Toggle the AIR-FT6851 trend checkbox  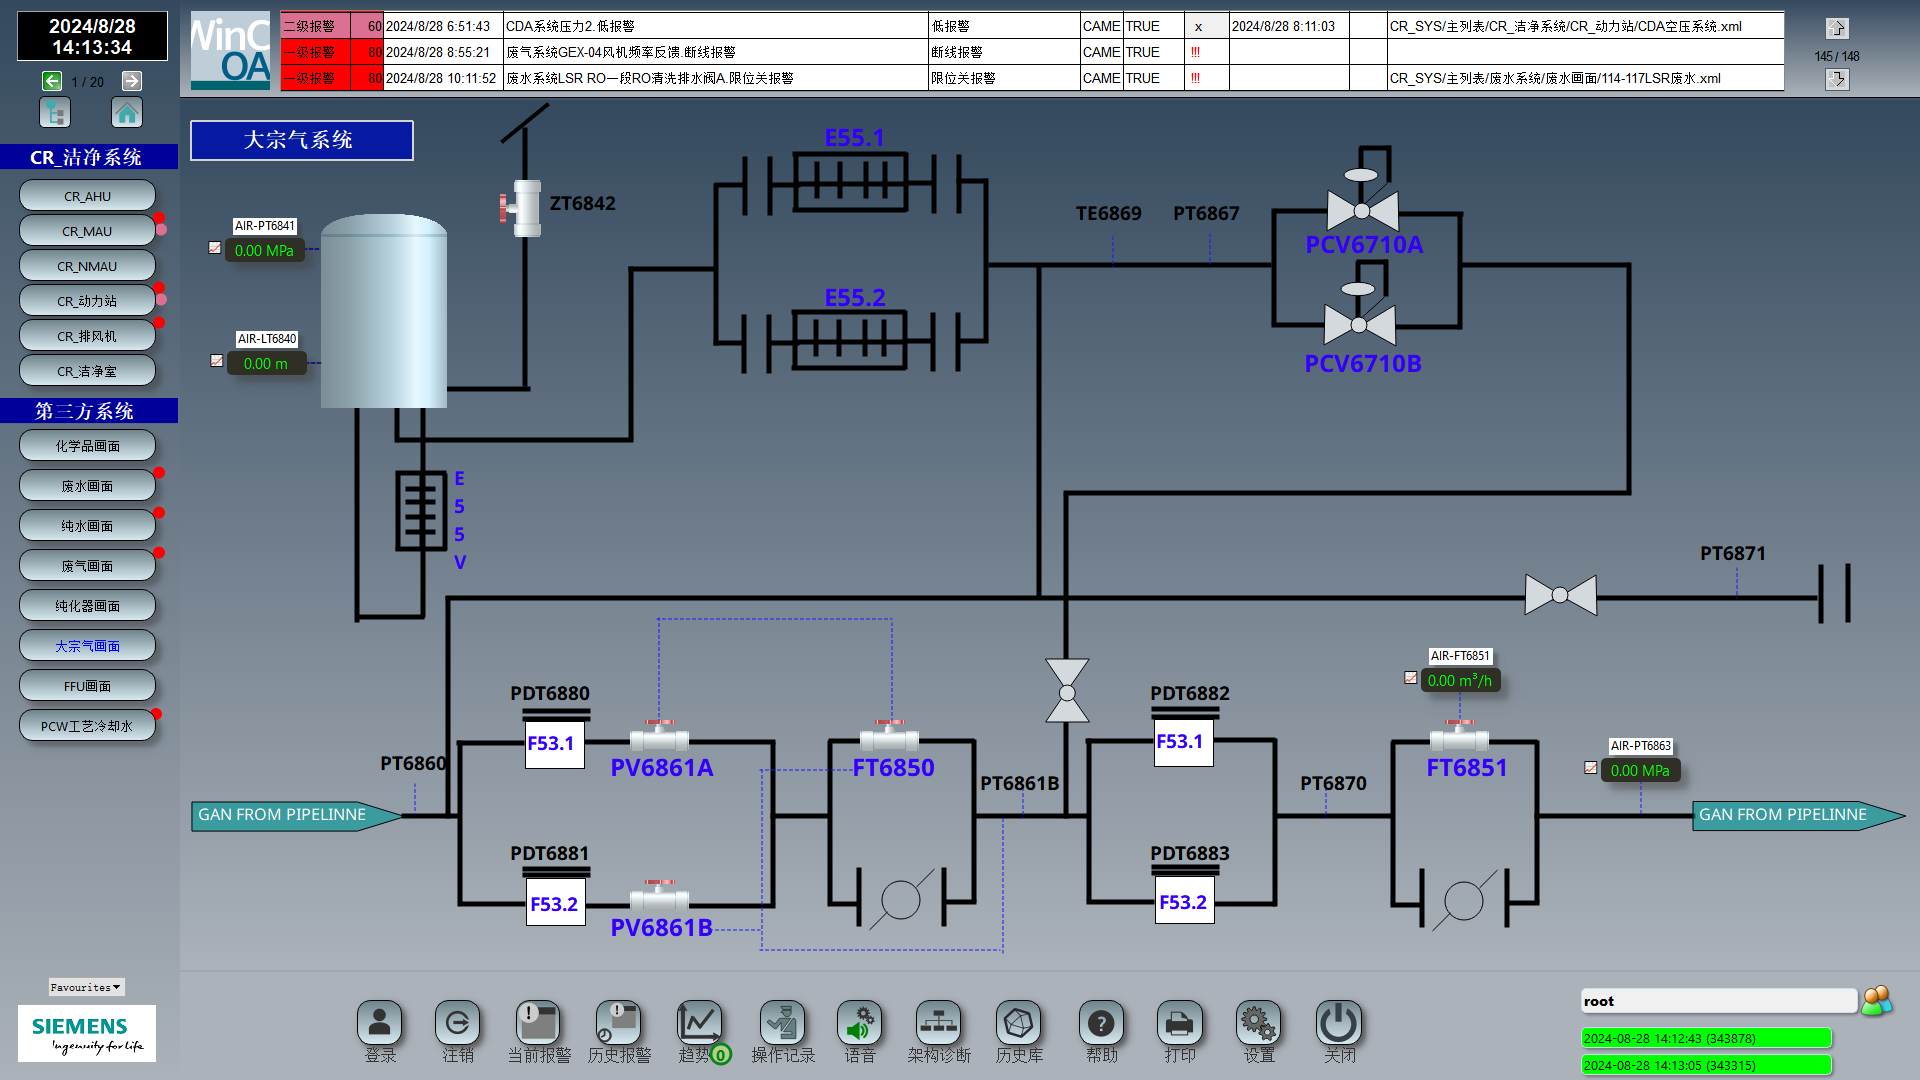point(1411,678)
